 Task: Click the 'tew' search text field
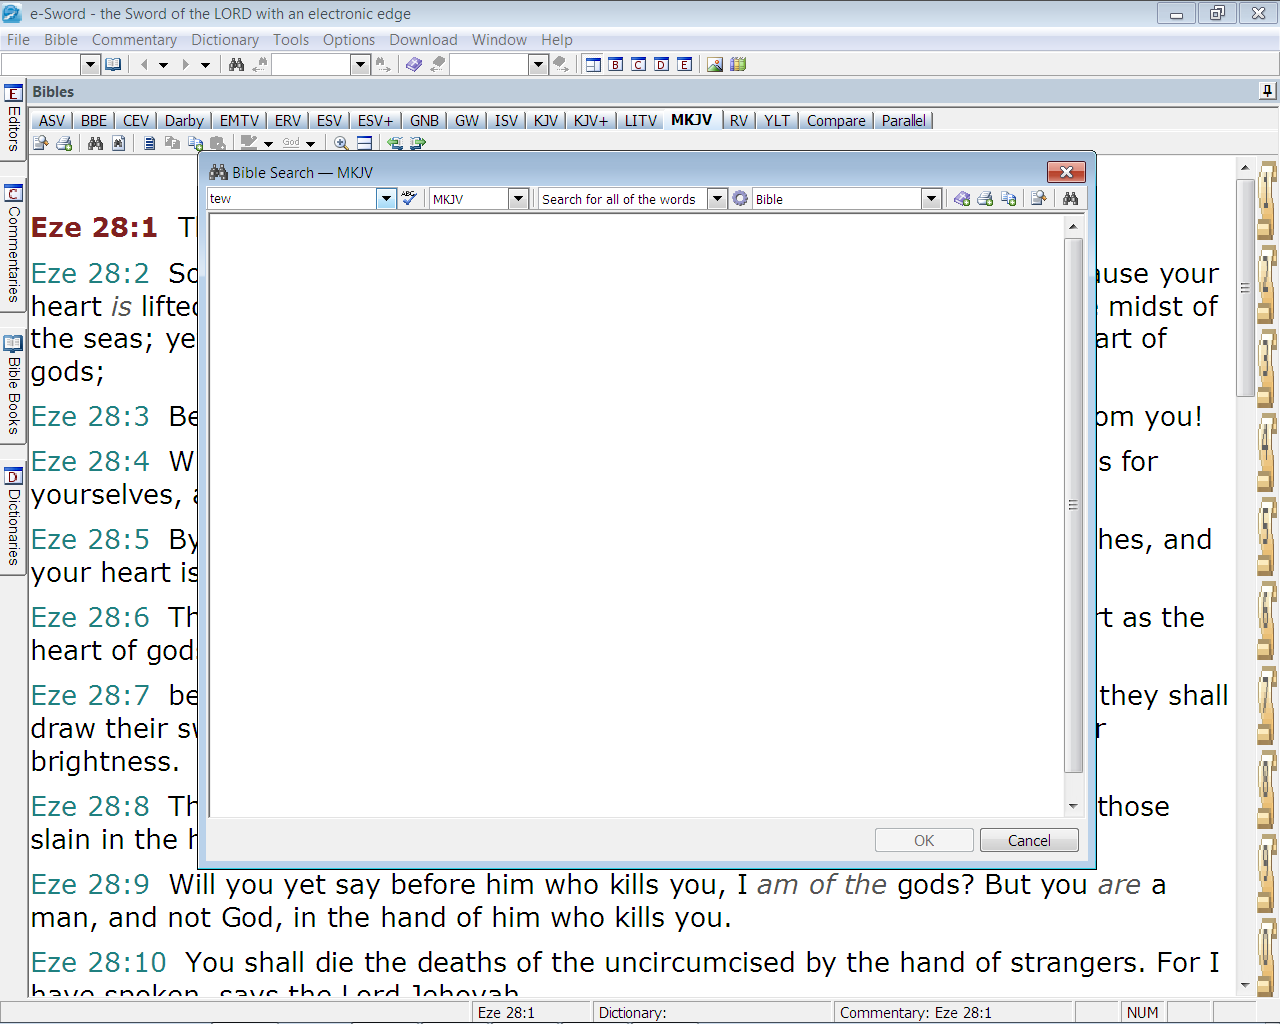tap(292, 198)
